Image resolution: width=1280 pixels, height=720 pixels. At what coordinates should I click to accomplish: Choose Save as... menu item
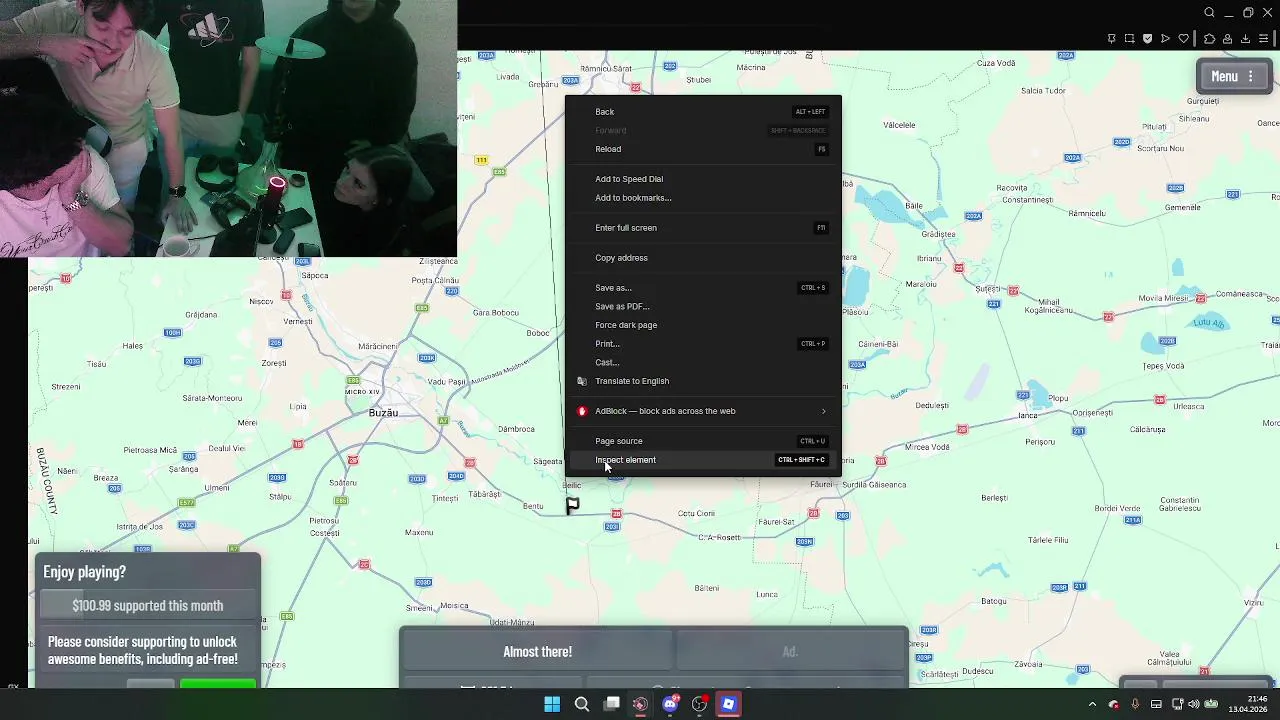coord(703,288)
